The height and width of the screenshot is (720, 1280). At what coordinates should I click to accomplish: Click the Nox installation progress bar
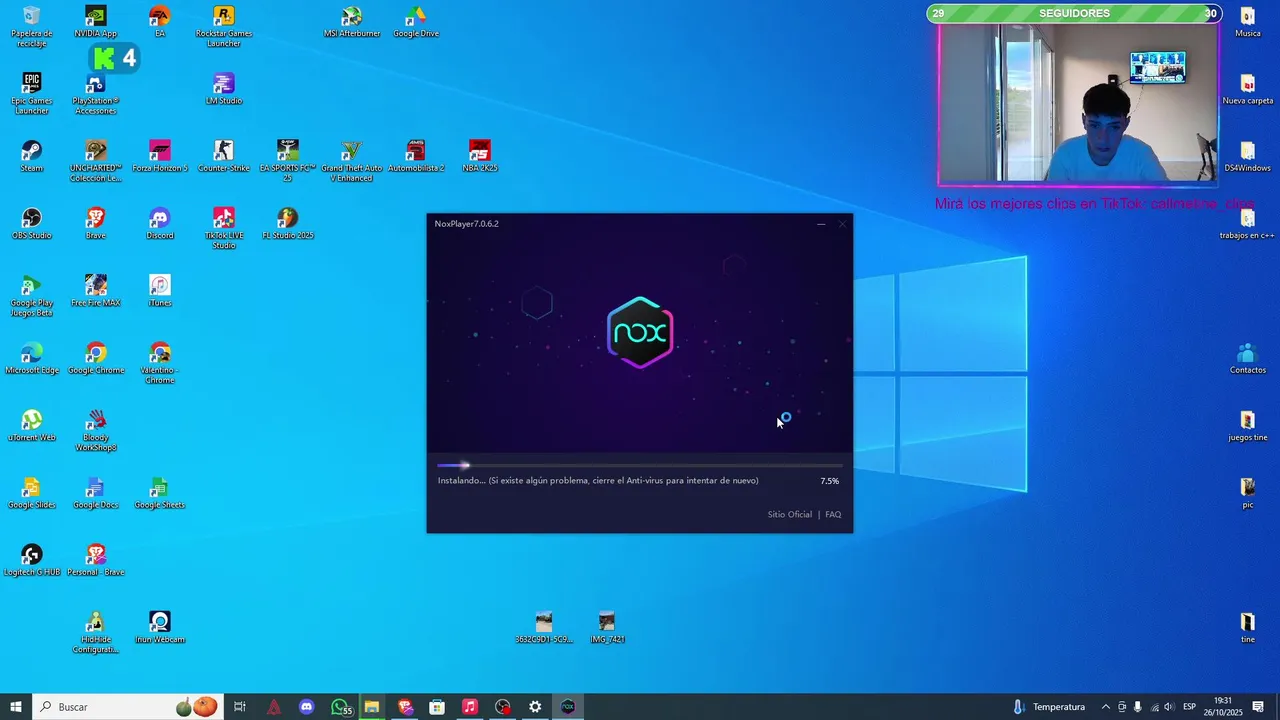640,465
